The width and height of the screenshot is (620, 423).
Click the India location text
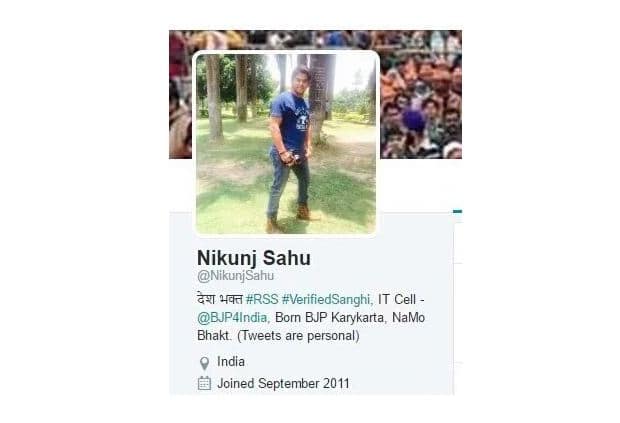[231, 362]
